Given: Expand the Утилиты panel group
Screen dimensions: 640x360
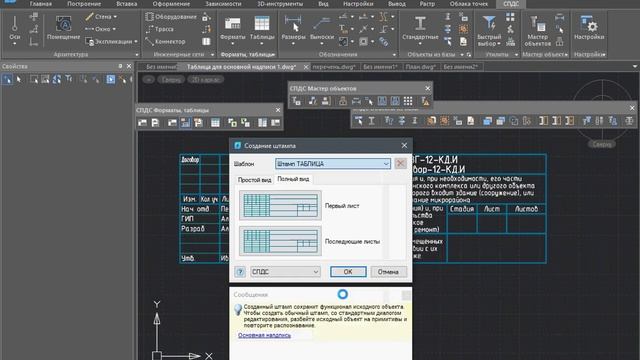Looking at the screenshot, I should click(516, 55).
